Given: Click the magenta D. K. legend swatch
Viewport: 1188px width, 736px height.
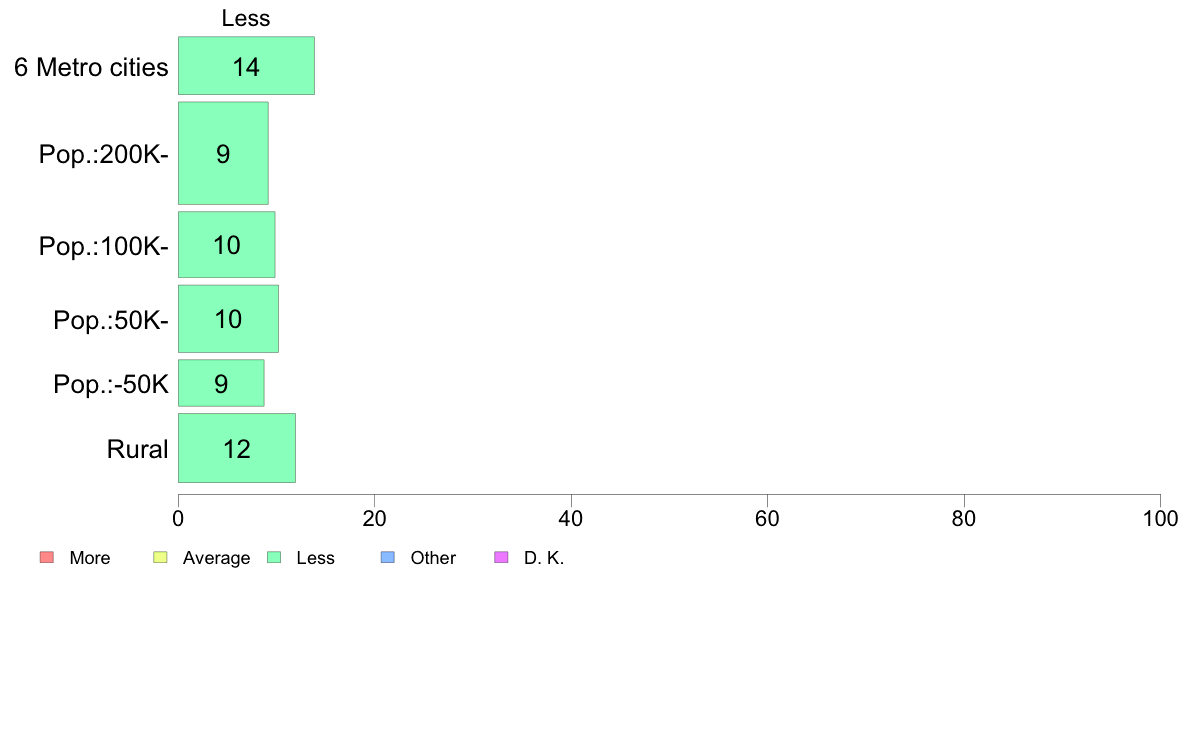Looking at the screenshot, I should pyautogui.click(x=501, y=557).
